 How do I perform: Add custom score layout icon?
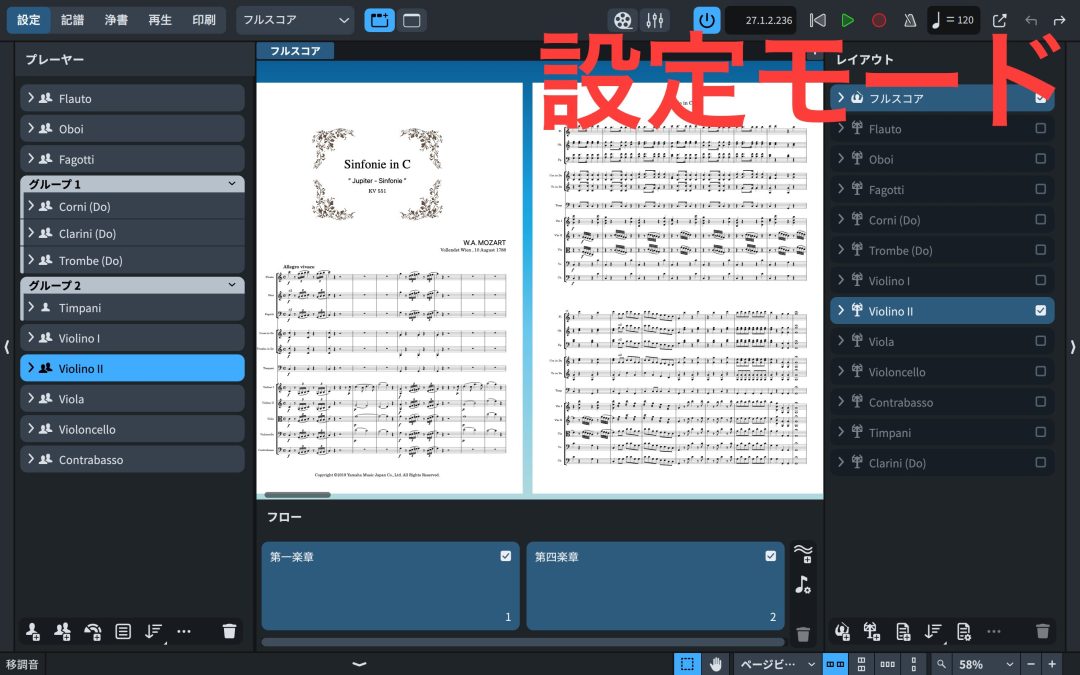903,631
